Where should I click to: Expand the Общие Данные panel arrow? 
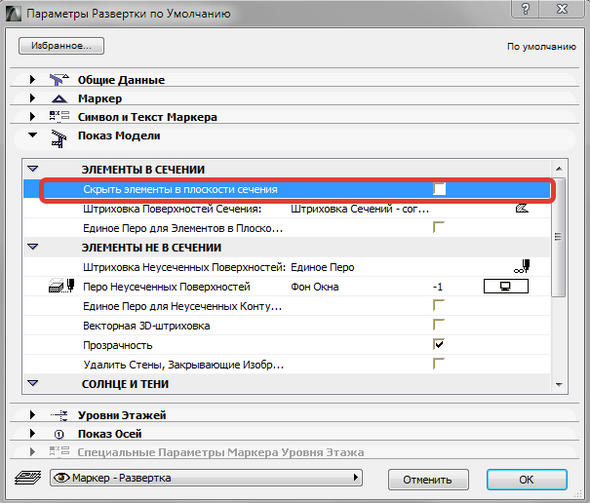point(32,79)
